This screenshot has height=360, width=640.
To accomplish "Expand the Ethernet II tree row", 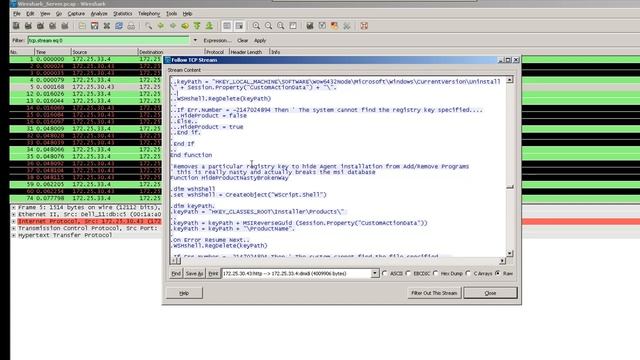I will tap(14, 214).
